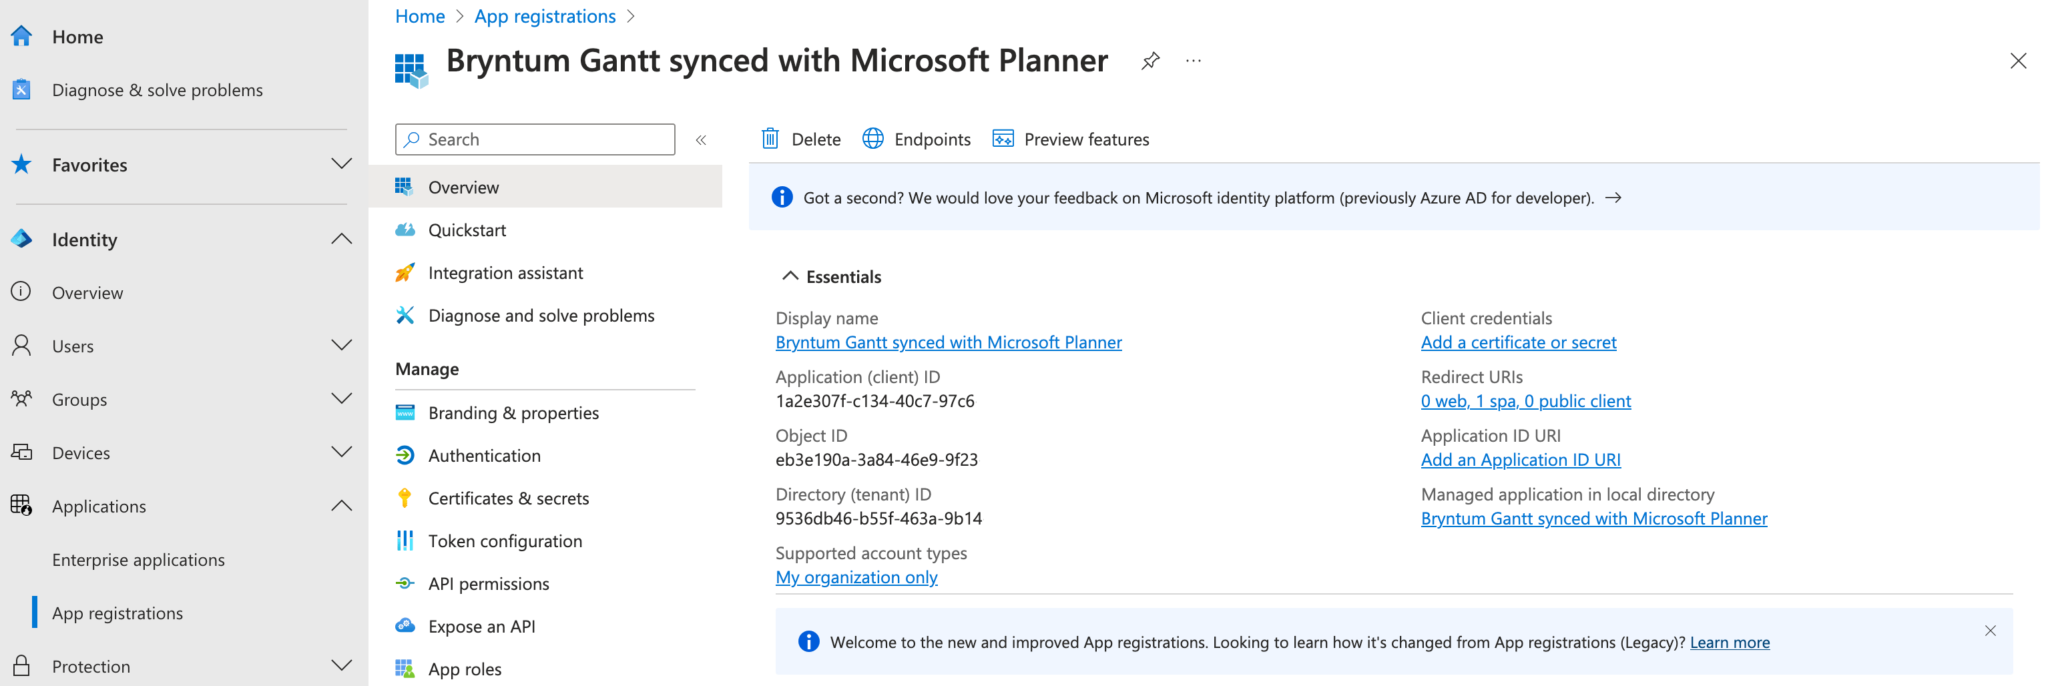This screenshot has height=686, width=2048.
Task: Click the App roles icon
Action: pos(405,669)
